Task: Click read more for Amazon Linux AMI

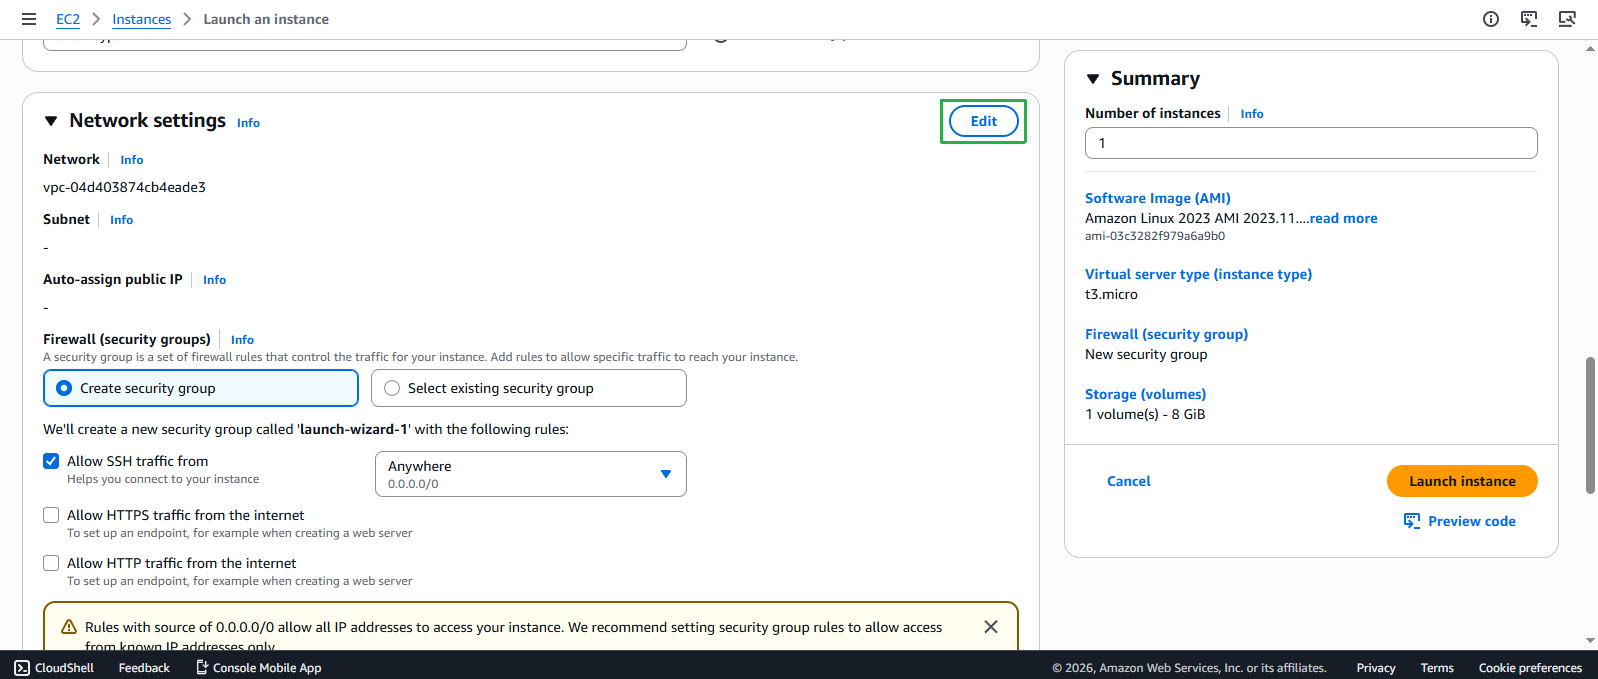Action: [1344, 218]
